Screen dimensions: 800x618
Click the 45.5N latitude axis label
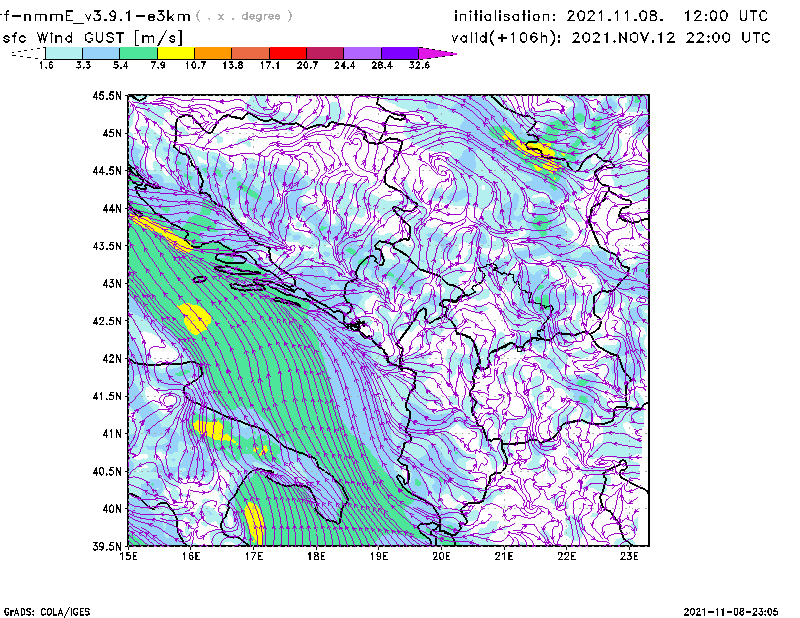click(x=106, y=96)
